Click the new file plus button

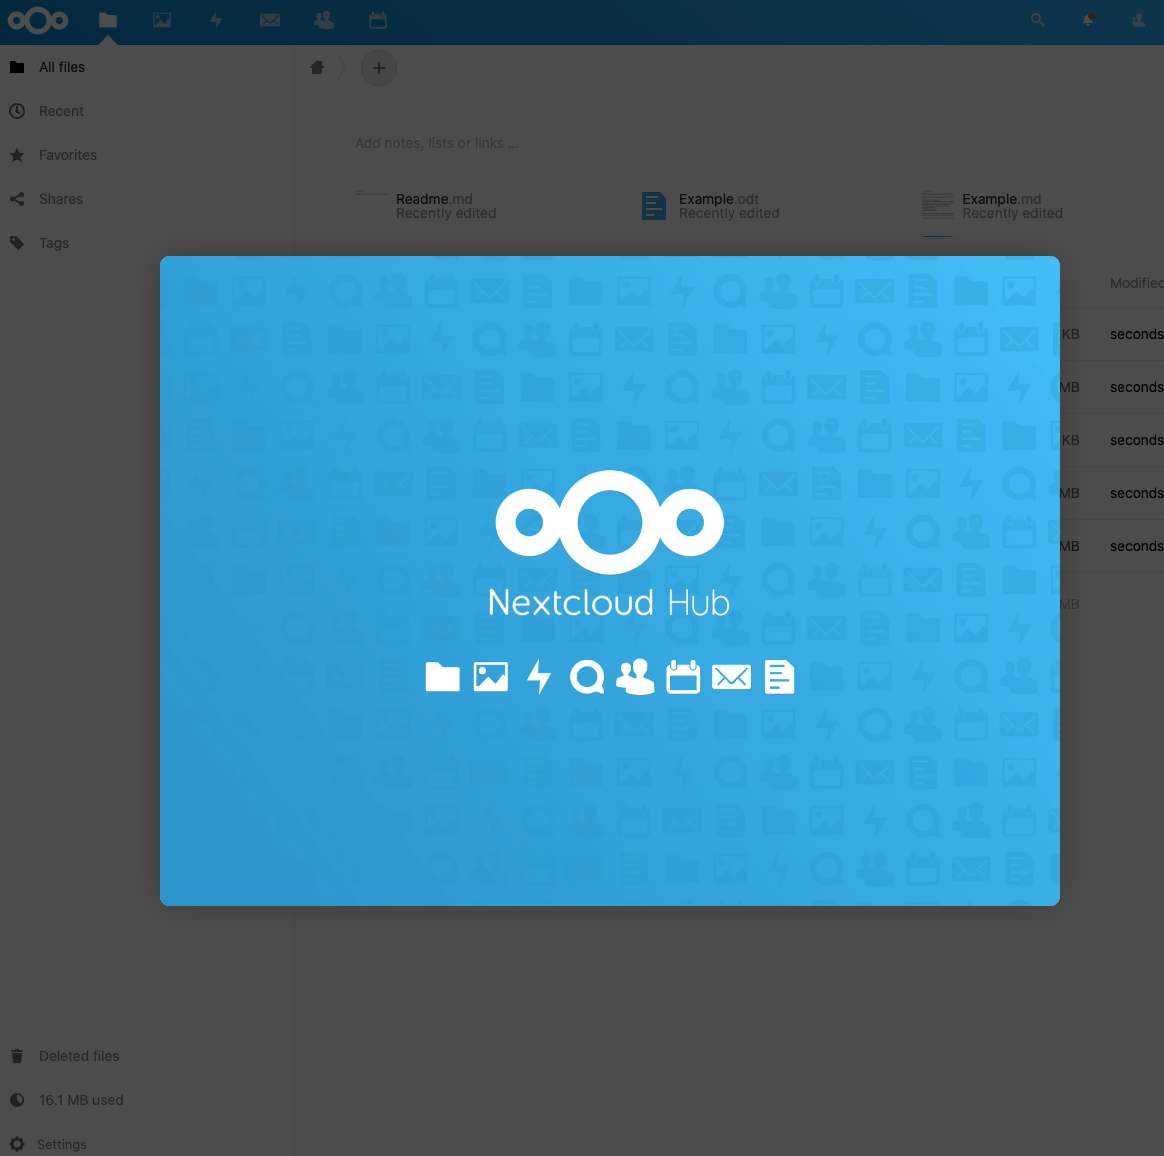click(378, 68)
